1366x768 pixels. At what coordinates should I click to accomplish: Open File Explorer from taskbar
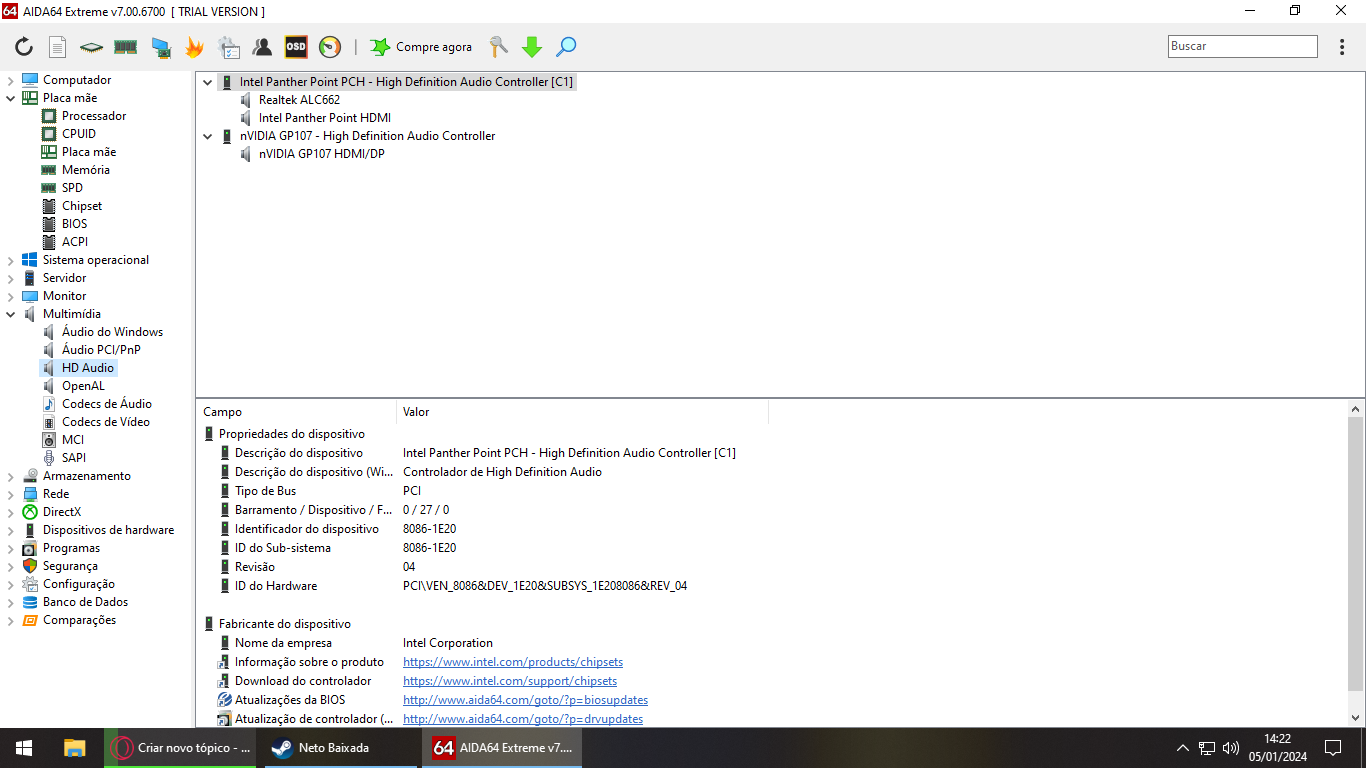[75, 748]
